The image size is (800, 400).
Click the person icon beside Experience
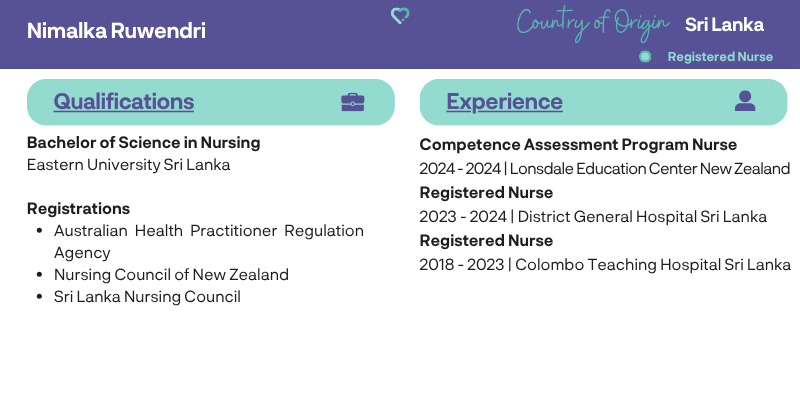coord(745,101)
